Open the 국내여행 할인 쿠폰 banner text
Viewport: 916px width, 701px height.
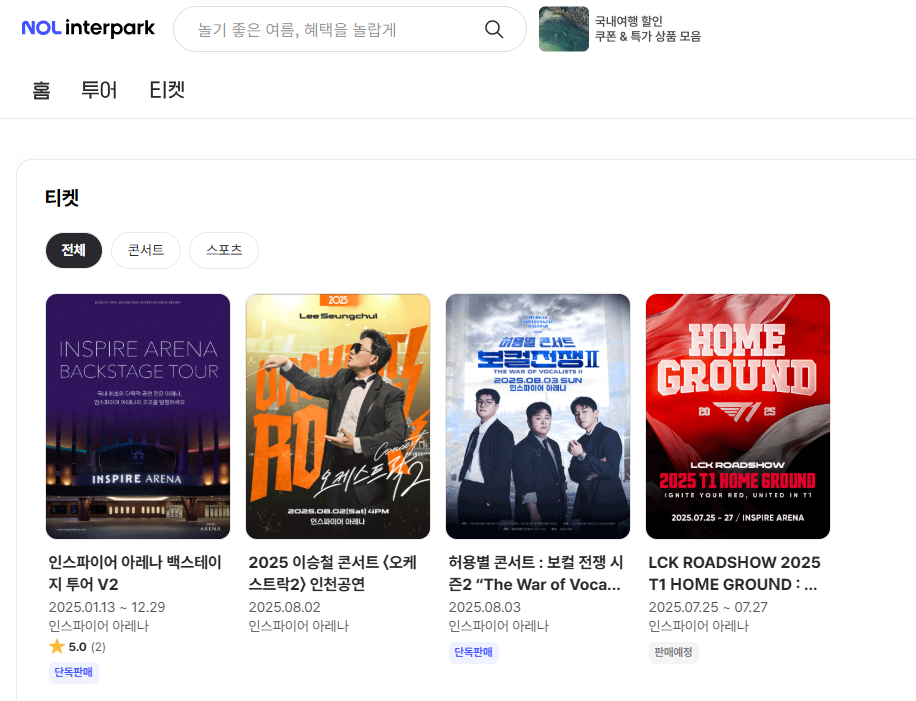point(648,29)
